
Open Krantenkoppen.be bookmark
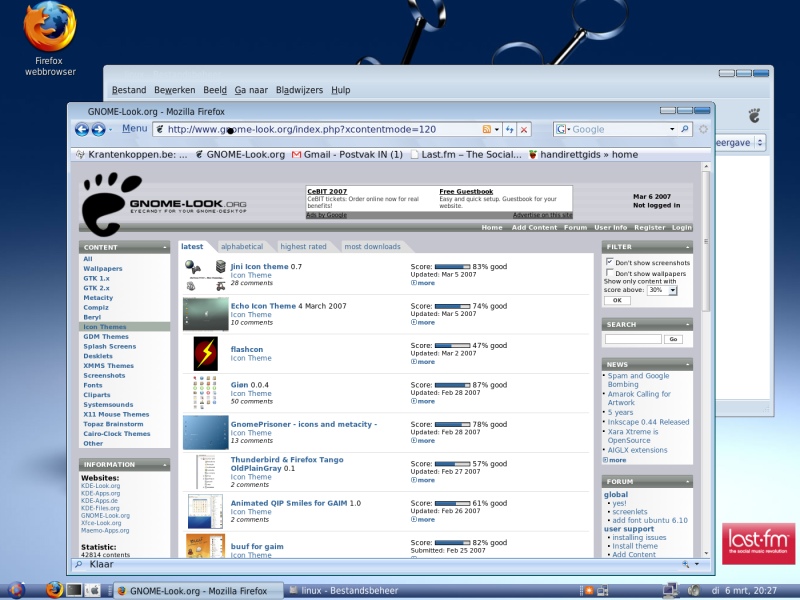[131, 155]
